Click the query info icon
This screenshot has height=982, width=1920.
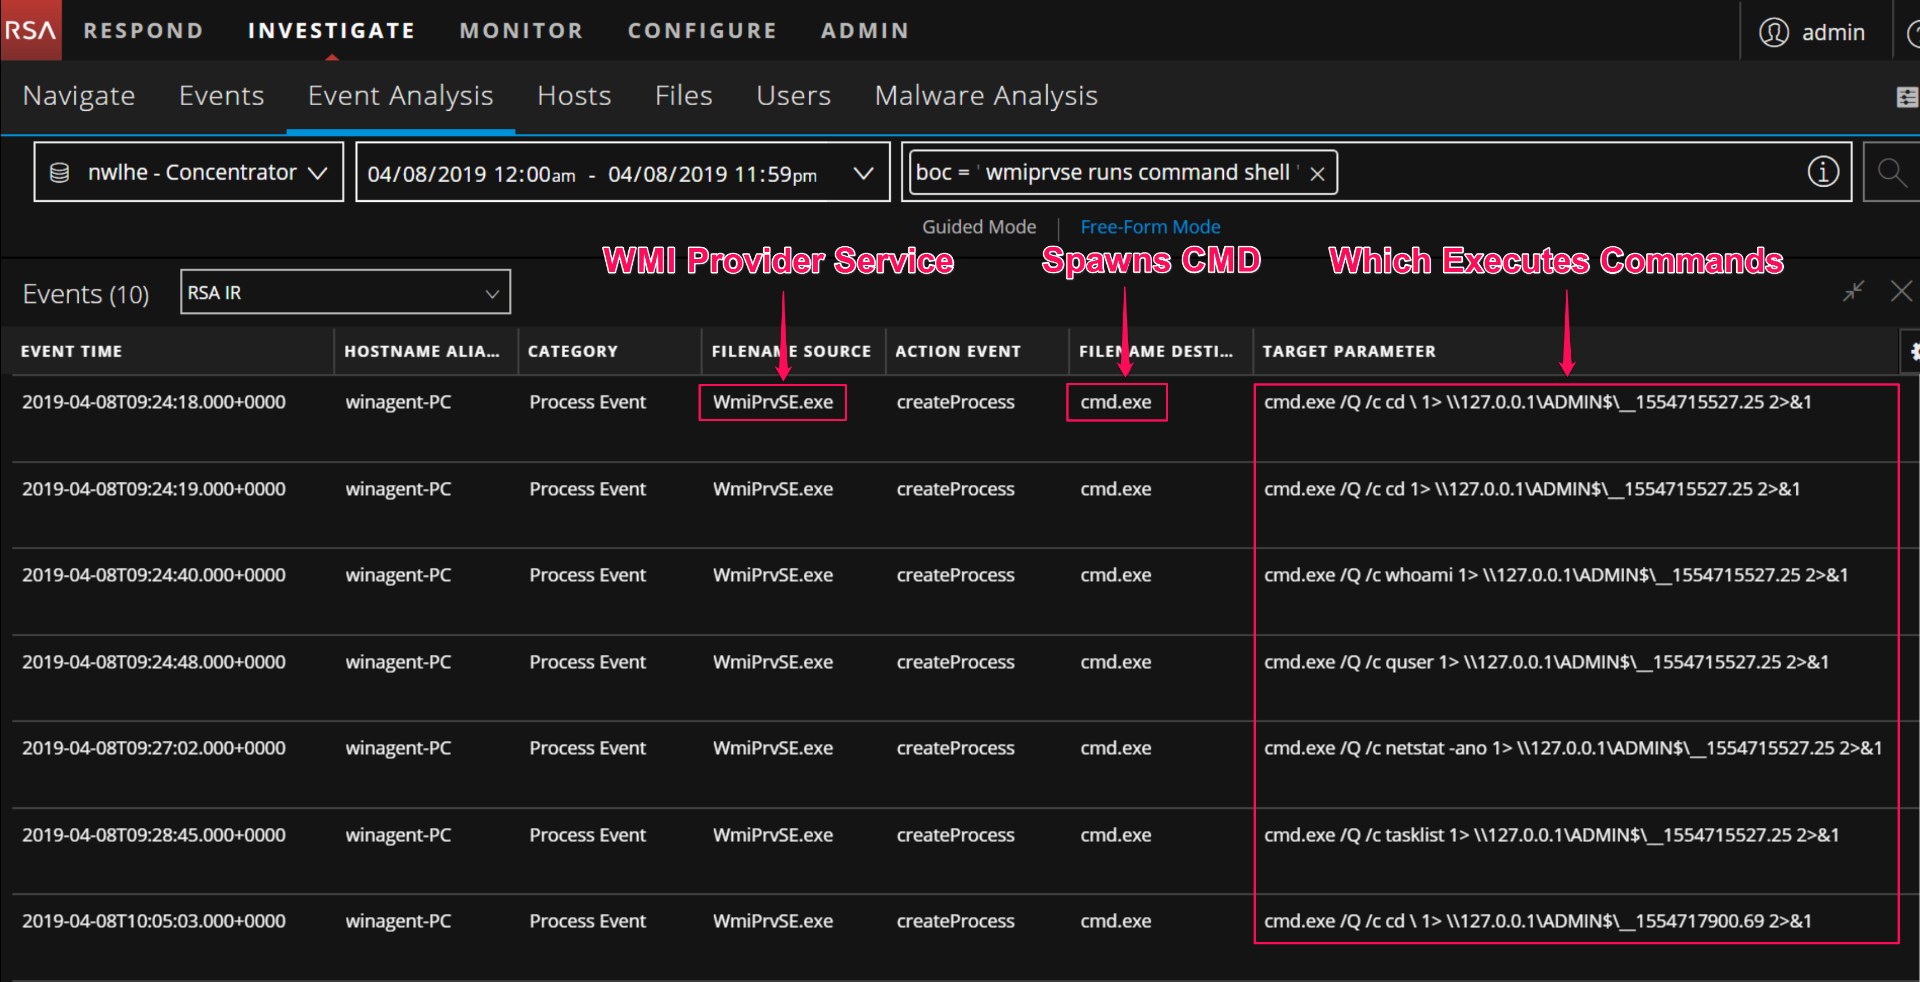pos(1822,172)
